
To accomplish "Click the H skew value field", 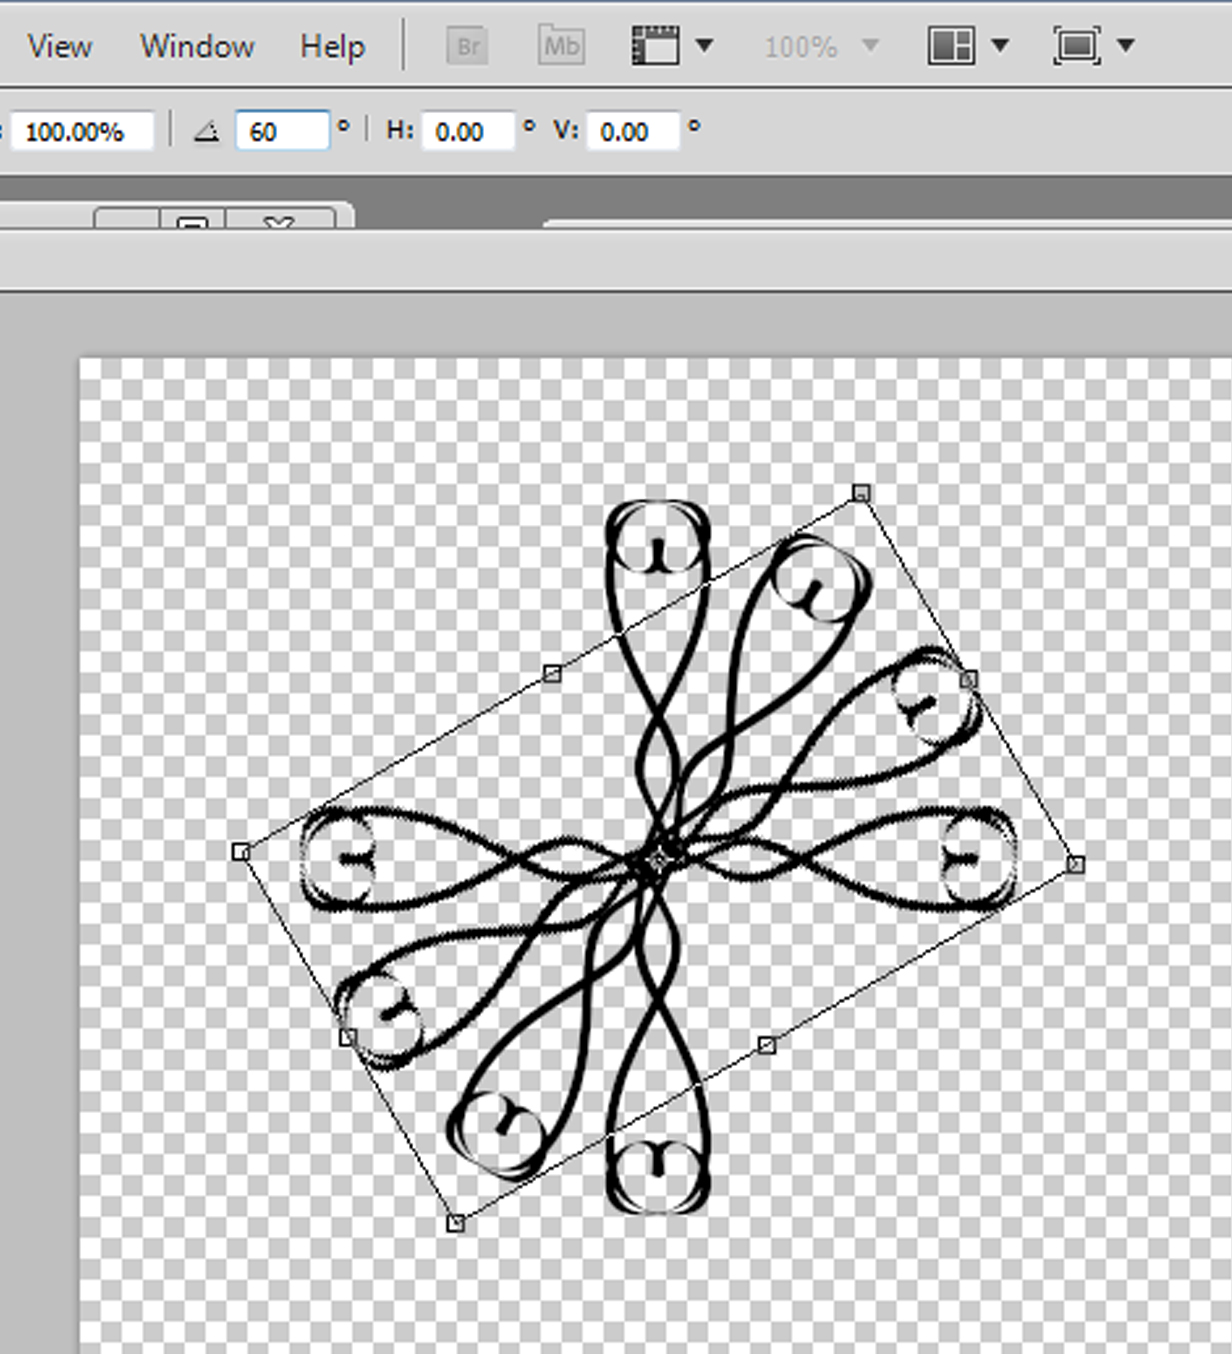I will (468, 130).
